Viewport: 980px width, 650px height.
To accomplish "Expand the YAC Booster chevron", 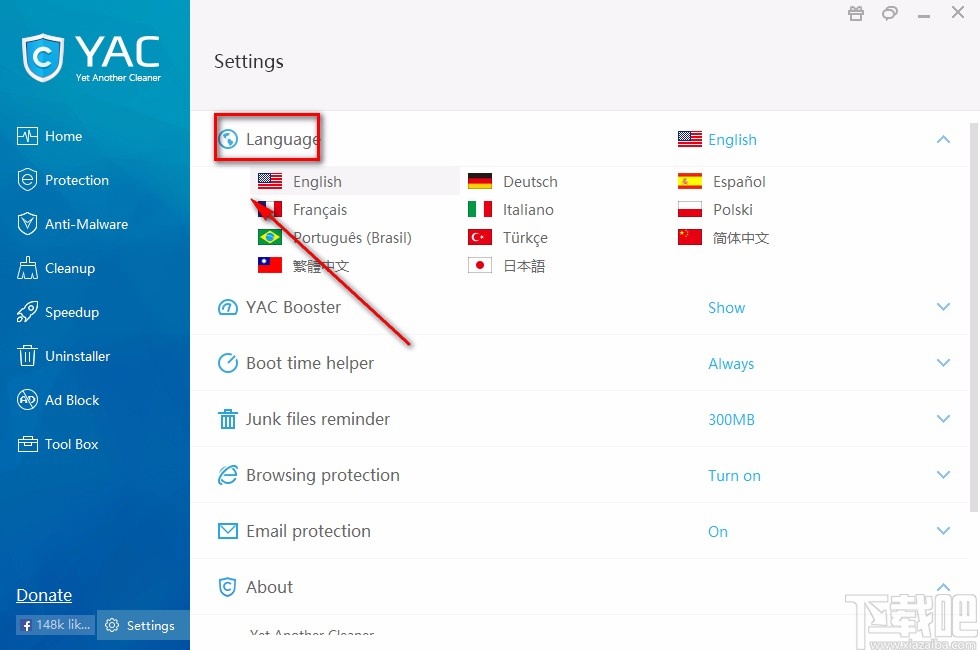I will (943, 307).
